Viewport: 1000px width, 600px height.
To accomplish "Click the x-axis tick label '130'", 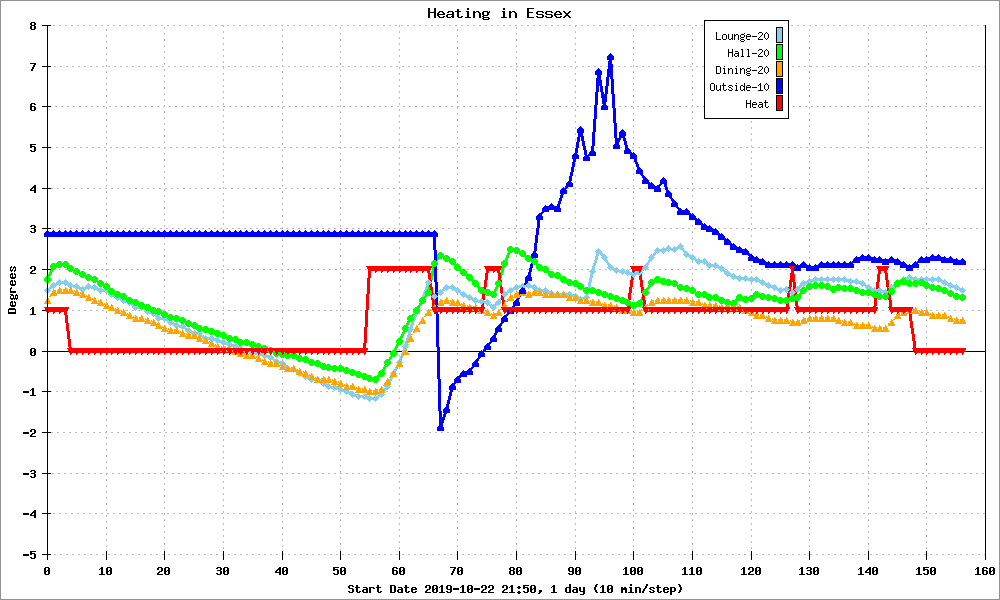I will [809, 571].
